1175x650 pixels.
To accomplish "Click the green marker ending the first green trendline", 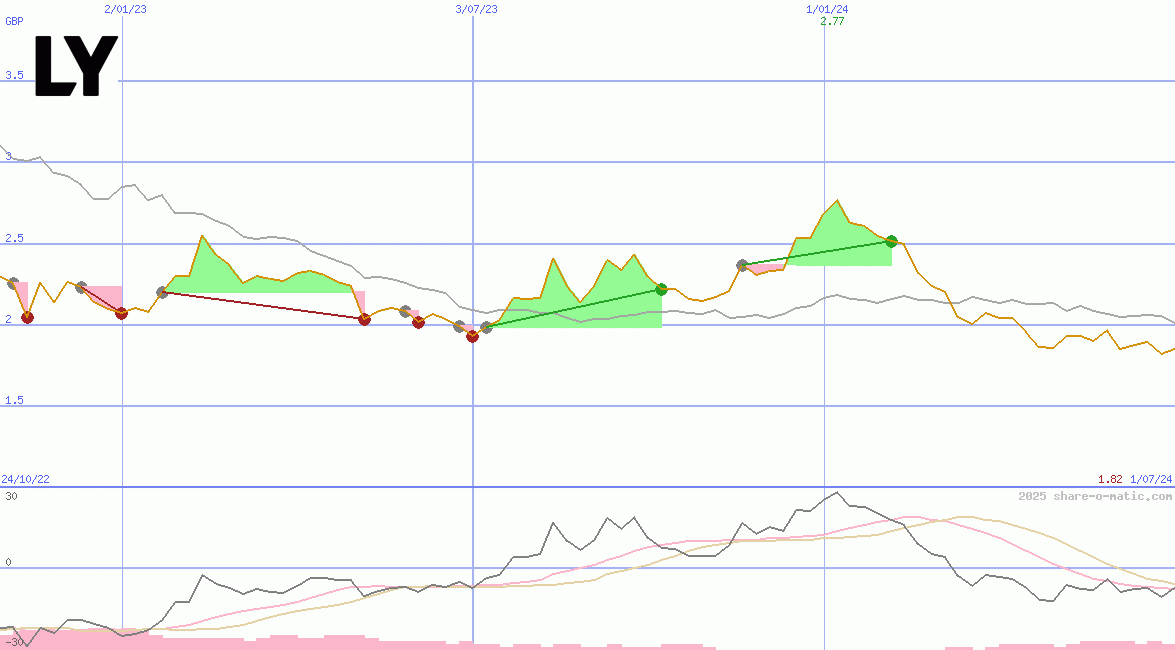I will pyautogui.click(x=661, y=289).
